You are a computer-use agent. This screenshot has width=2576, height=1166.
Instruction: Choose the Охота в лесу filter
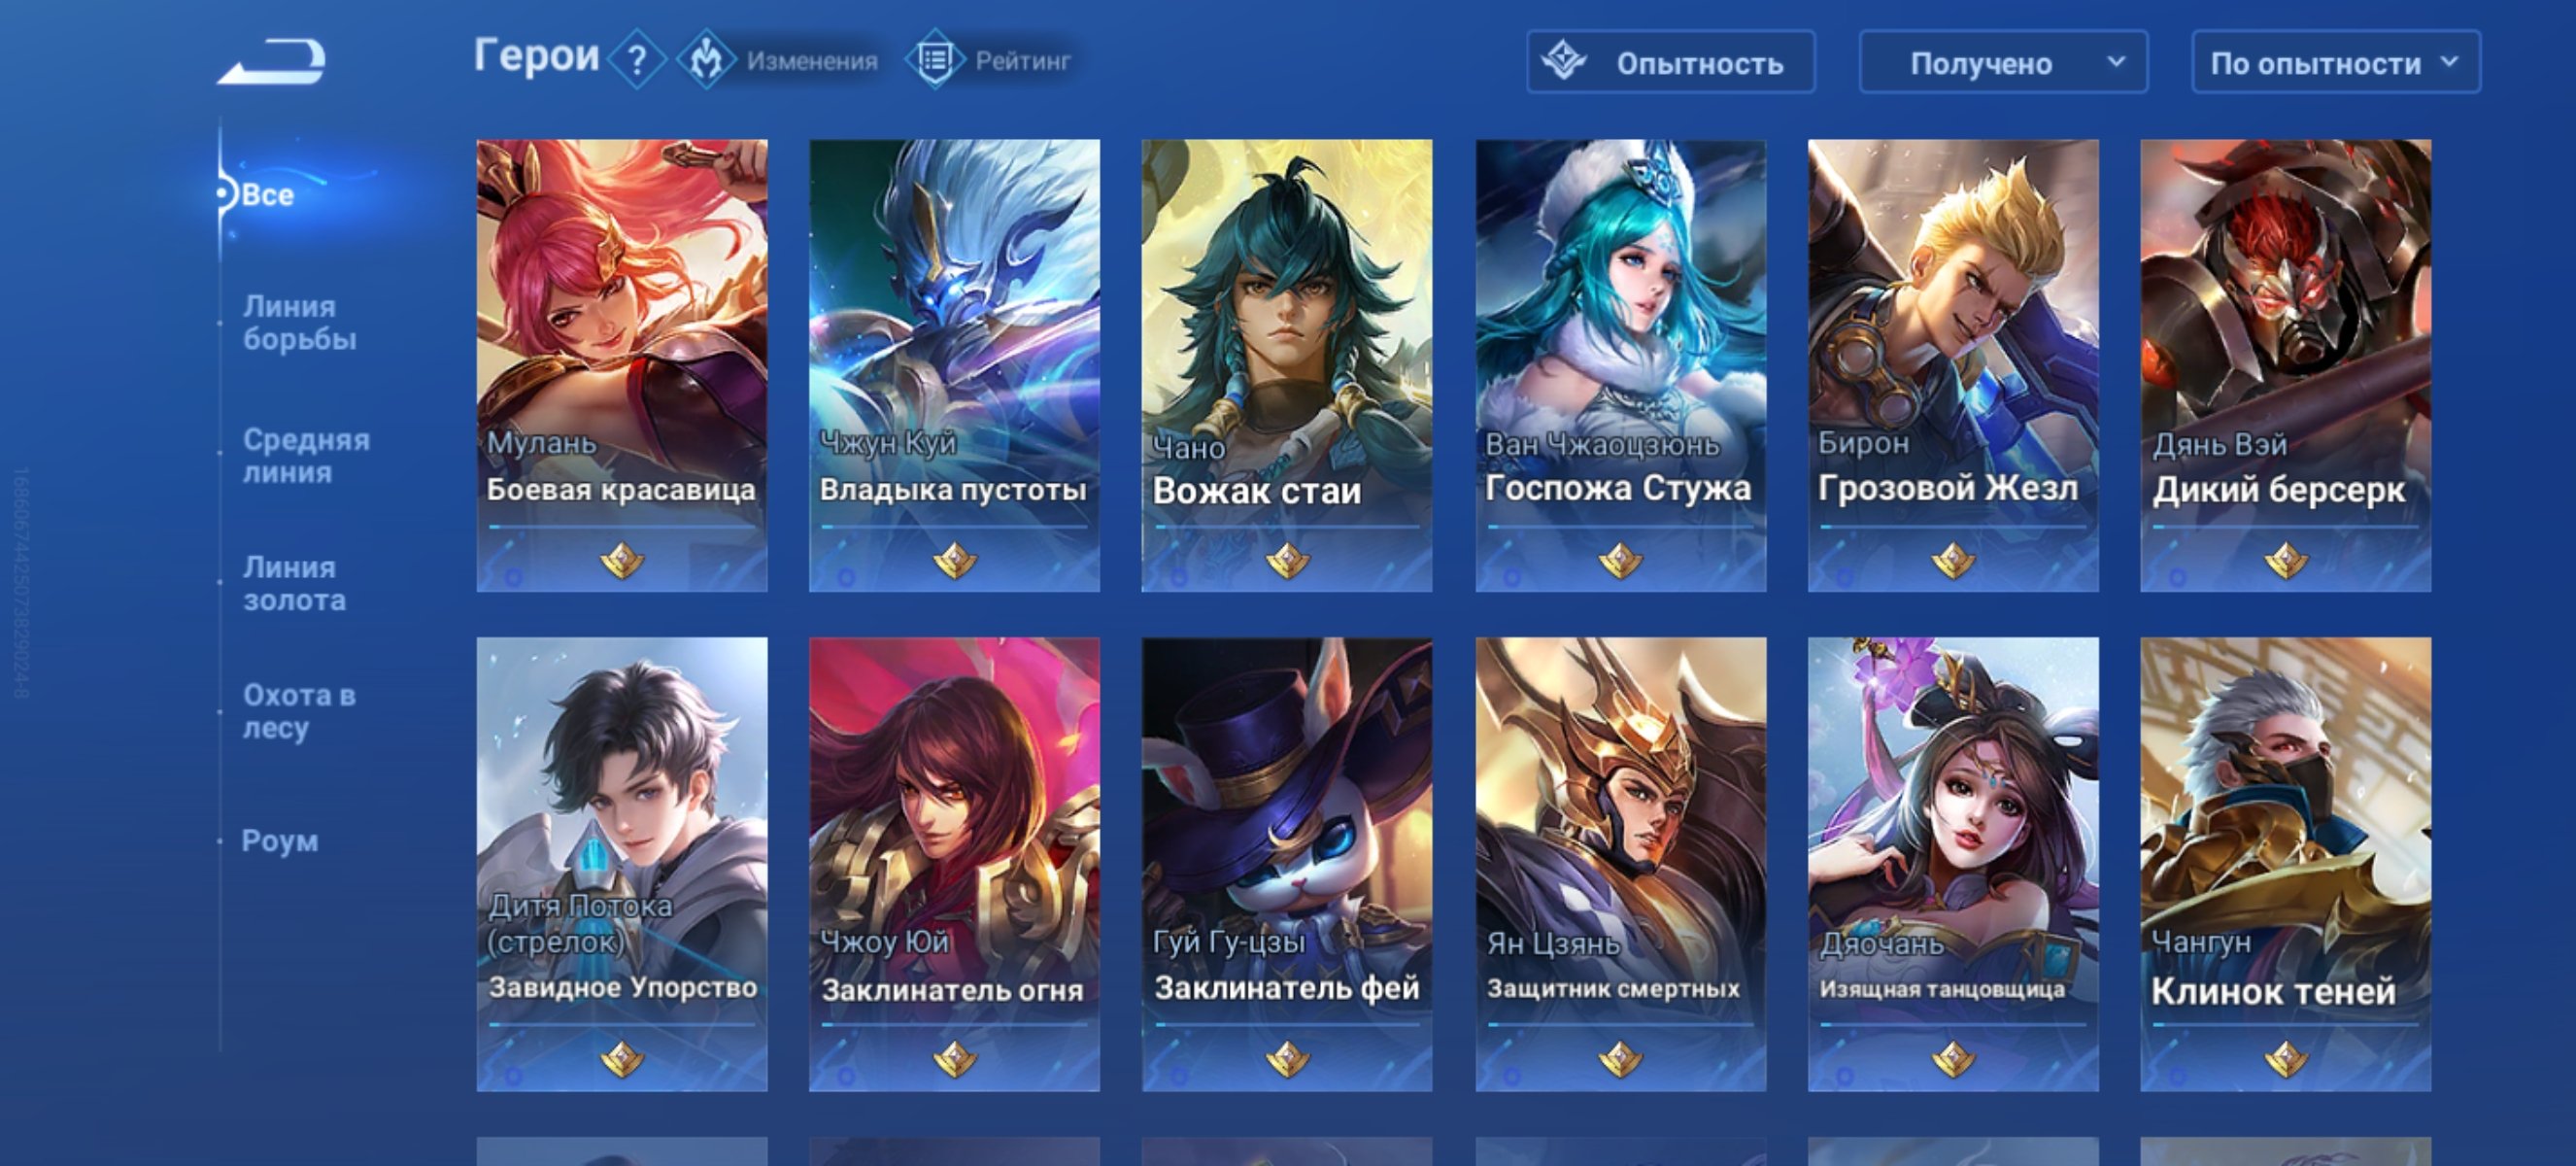pyautogui.click(x=299, y=711)
